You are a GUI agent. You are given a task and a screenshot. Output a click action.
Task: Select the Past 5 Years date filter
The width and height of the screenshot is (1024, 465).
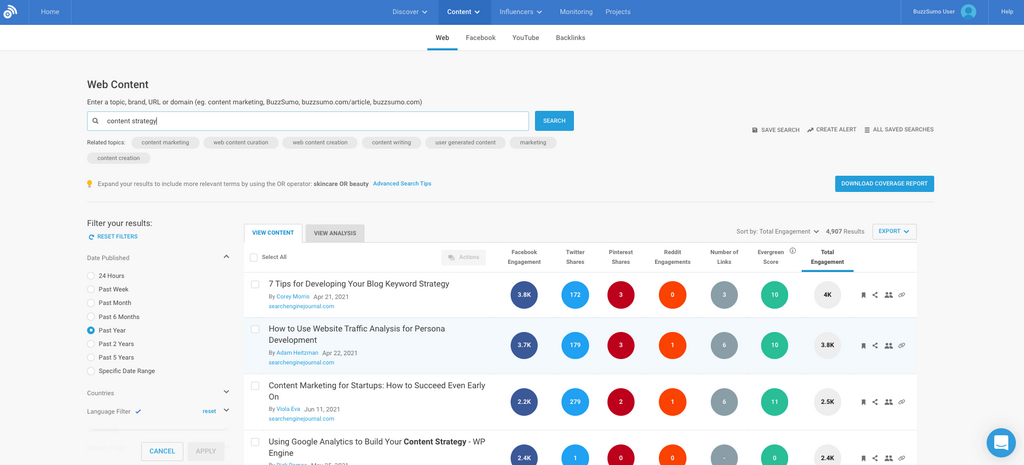[x=91, y=357]
